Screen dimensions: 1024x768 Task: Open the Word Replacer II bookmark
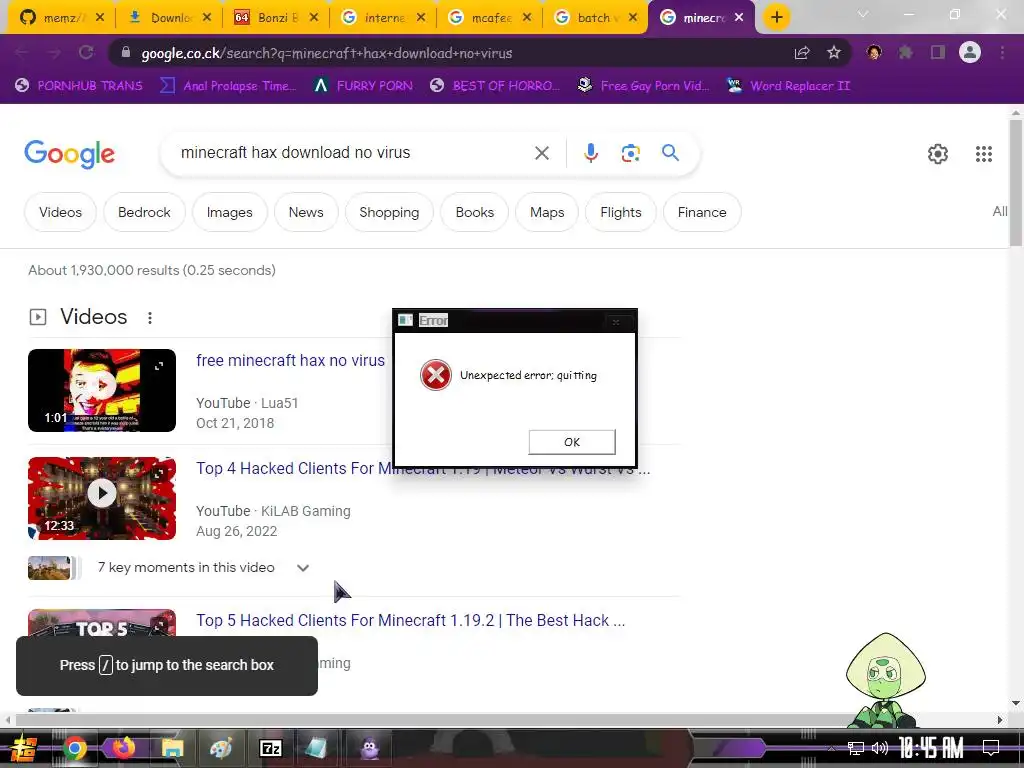tap(789, 86)
